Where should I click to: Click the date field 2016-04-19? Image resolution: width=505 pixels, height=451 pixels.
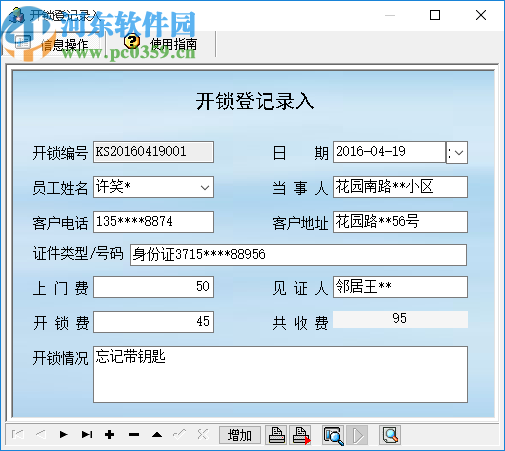[x=389, y=152]
